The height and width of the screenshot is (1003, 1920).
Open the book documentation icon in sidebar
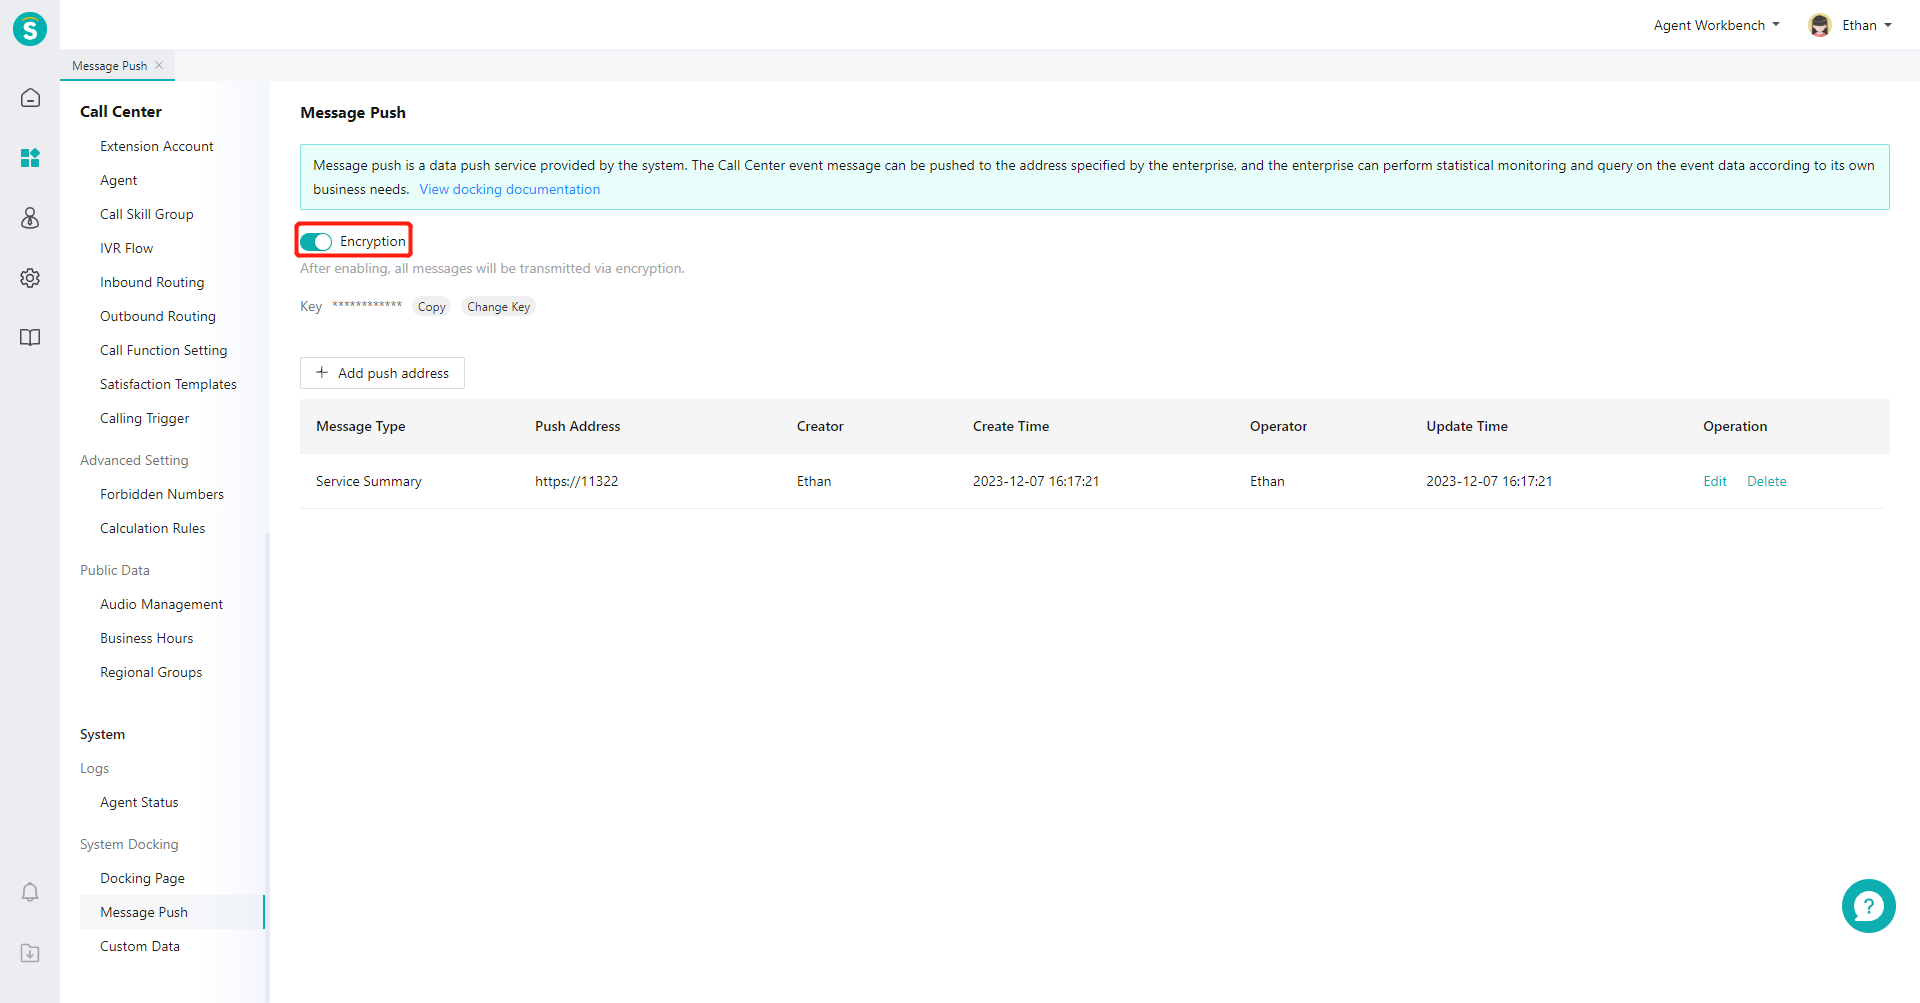pos(30,338)
